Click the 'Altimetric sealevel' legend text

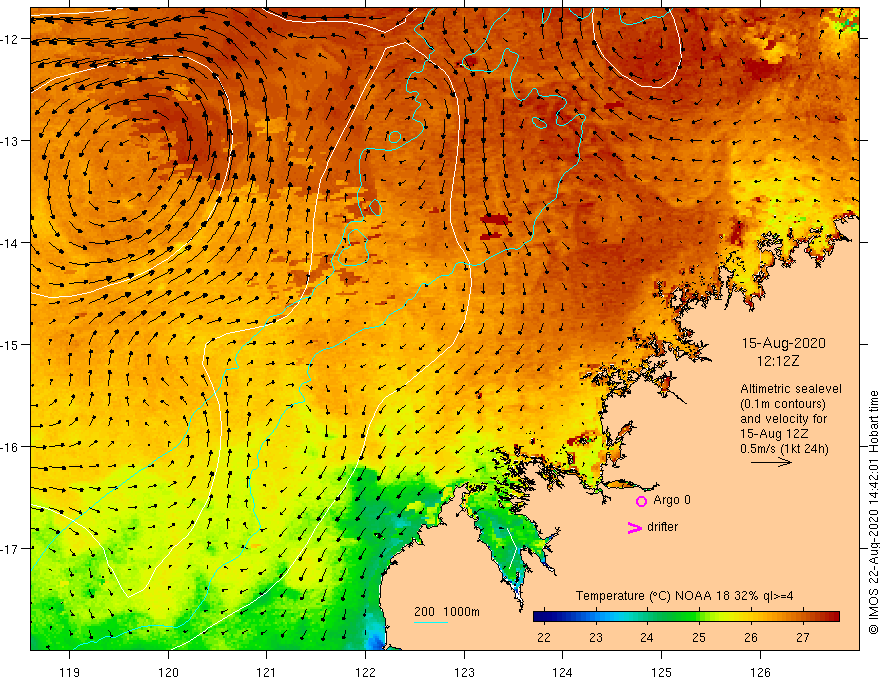point(791,389)
